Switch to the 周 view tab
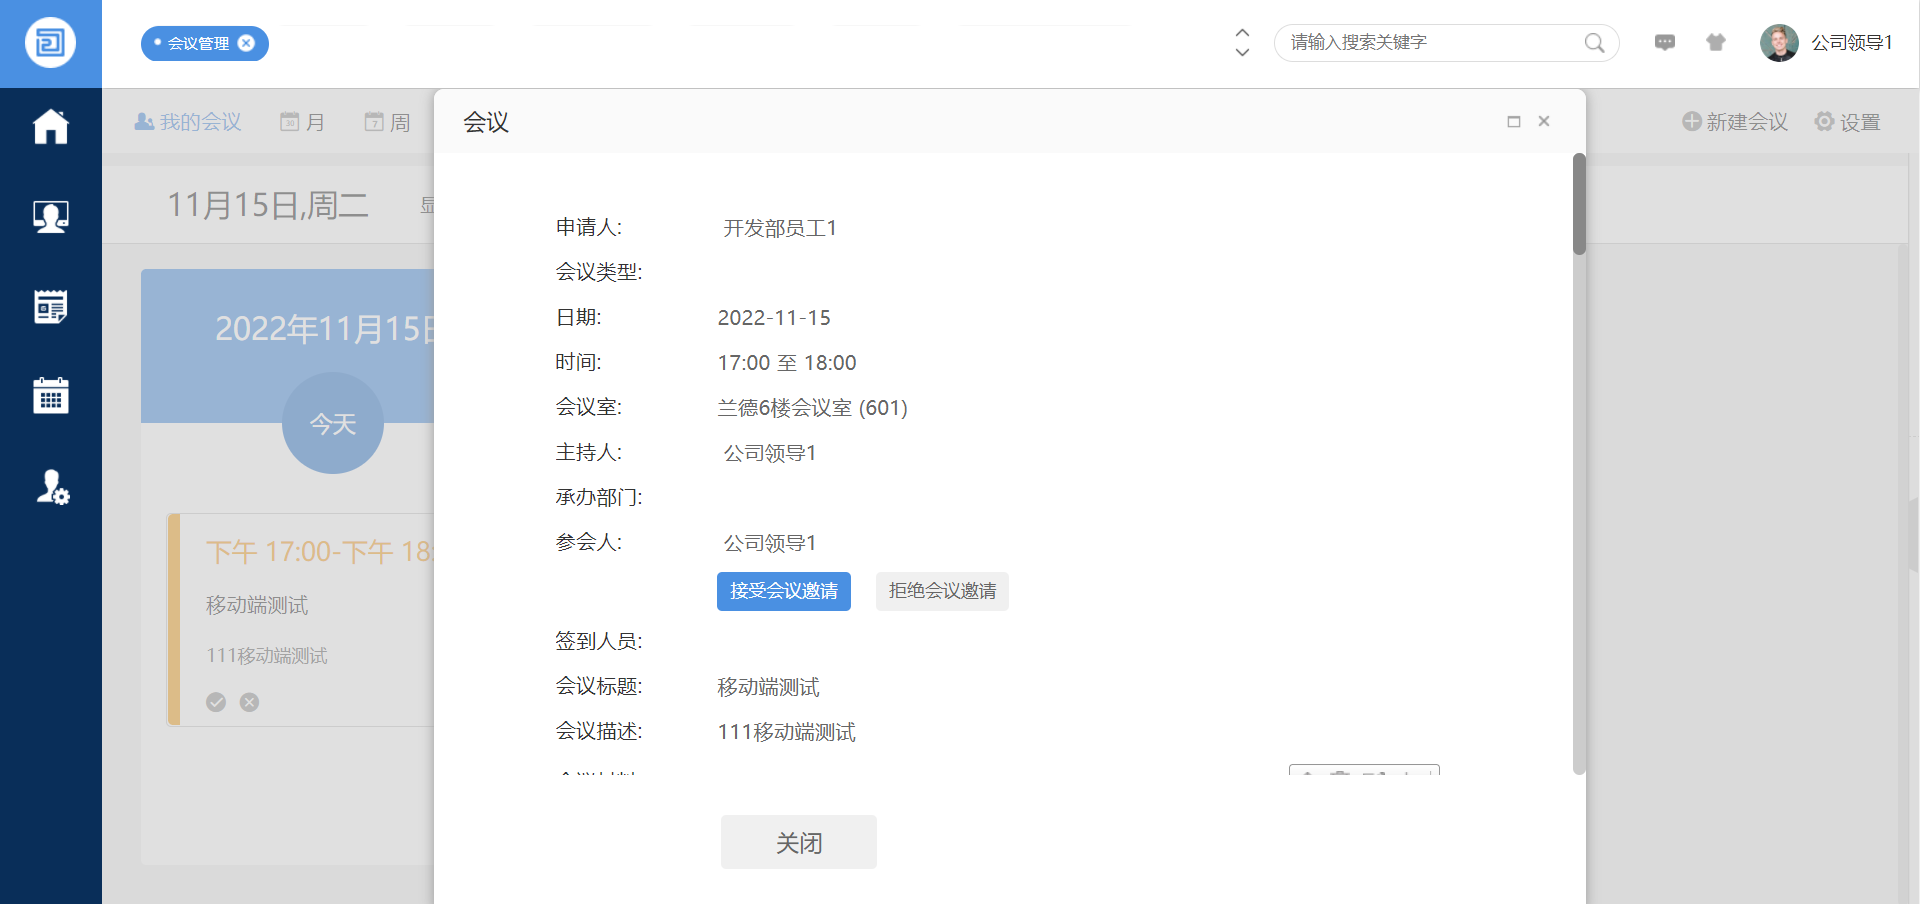This screenshot has height=904, width=1920. click(387, 122)
